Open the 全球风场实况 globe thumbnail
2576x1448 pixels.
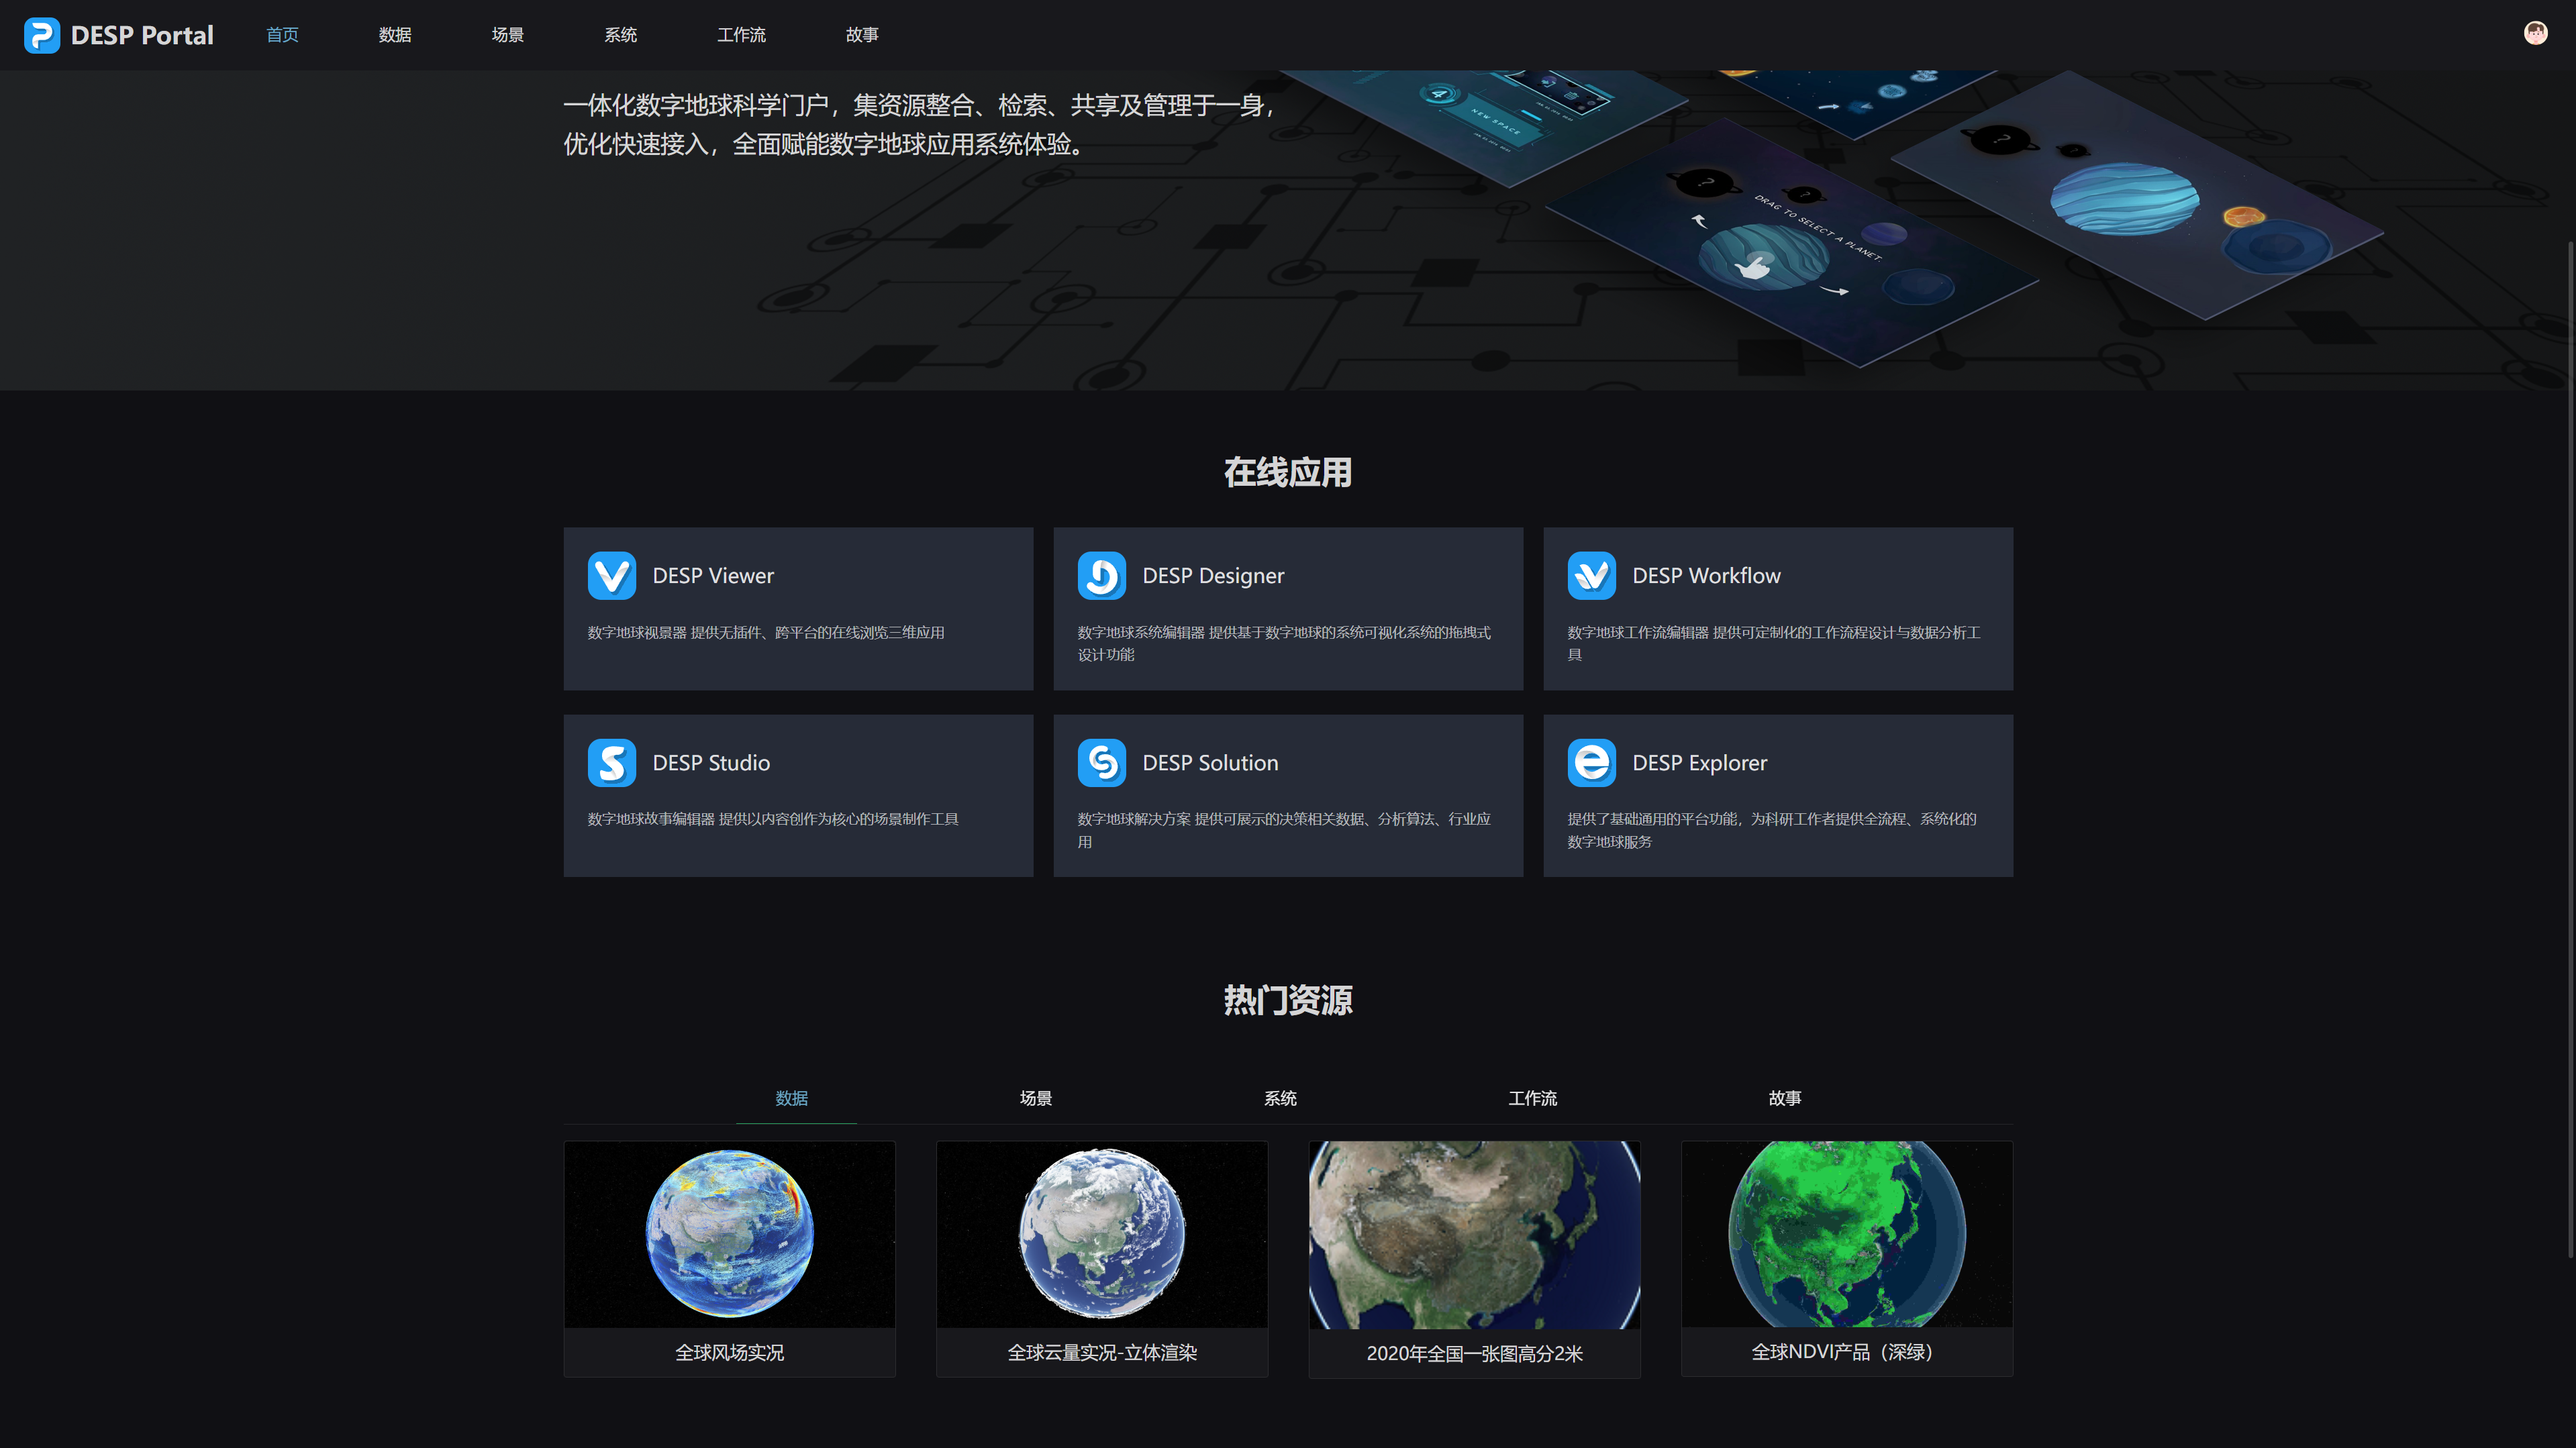(x=729, y=1234)
